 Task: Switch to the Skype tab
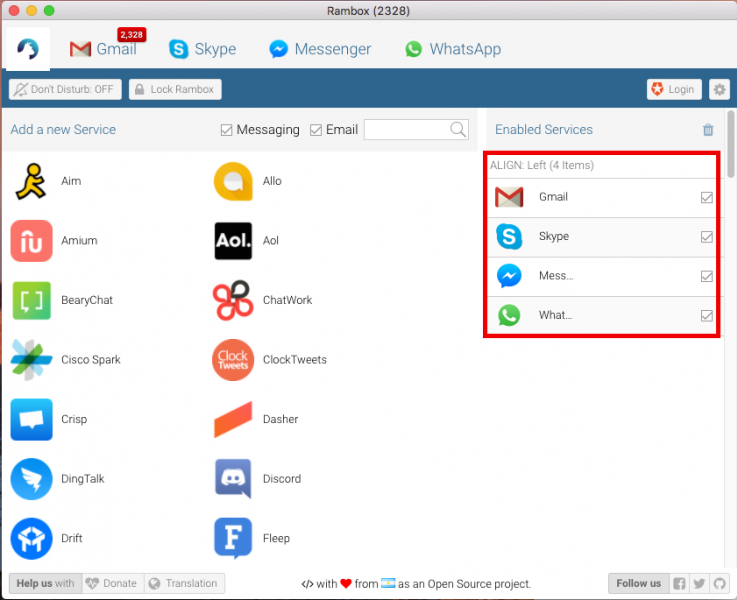click(203, 49)
